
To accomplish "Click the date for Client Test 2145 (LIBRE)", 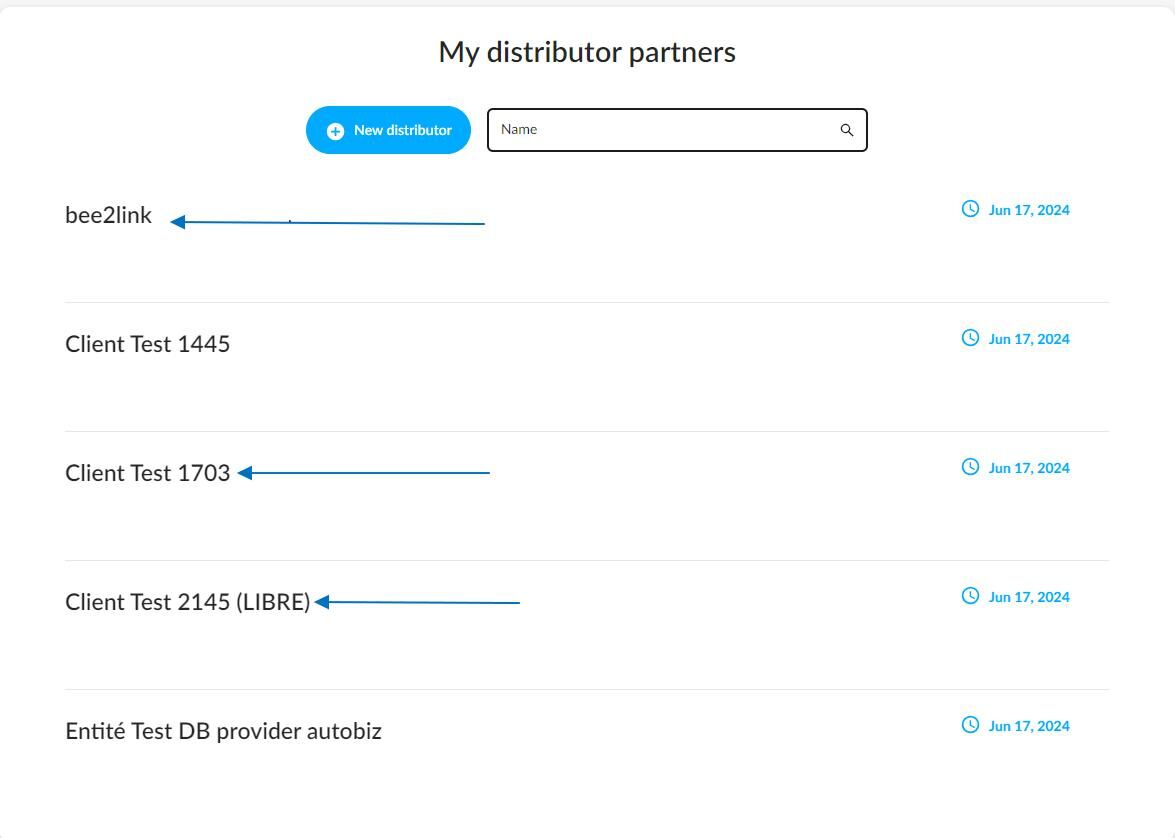I will click(x=1029, y=597).
